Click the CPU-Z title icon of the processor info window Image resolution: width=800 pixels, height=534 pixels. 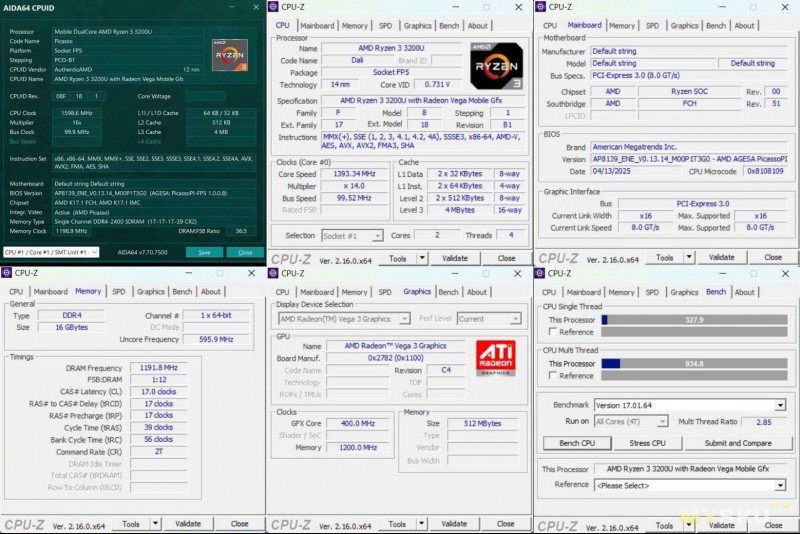coord(273,7)
